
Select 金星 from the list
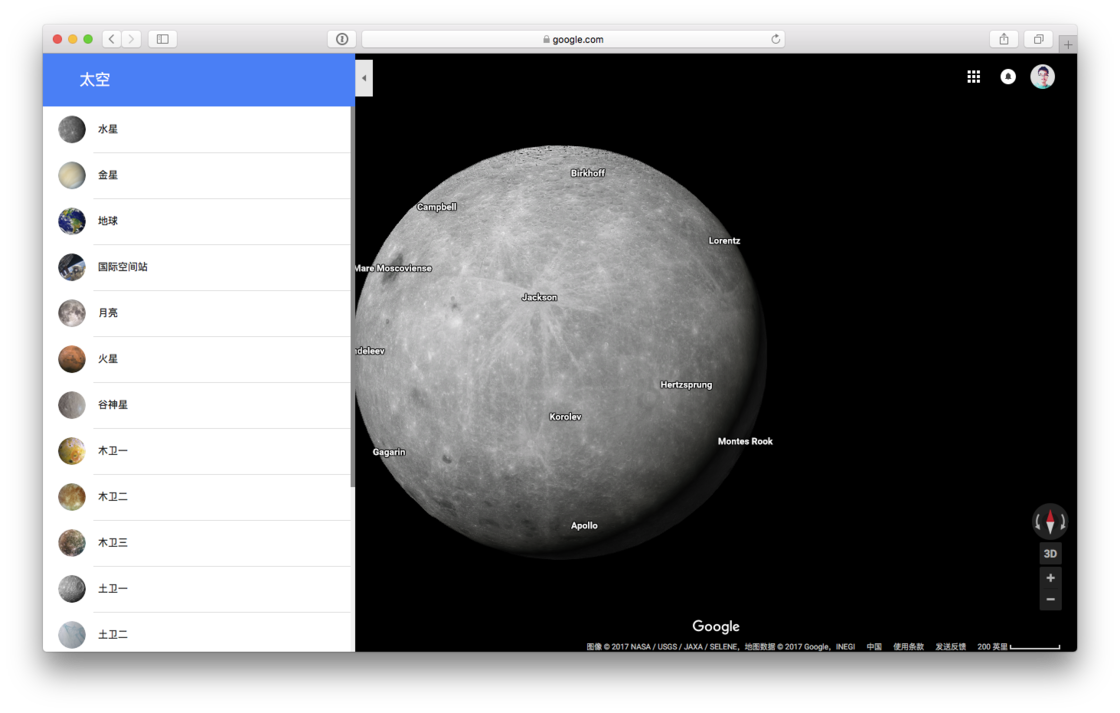(197, 175)
